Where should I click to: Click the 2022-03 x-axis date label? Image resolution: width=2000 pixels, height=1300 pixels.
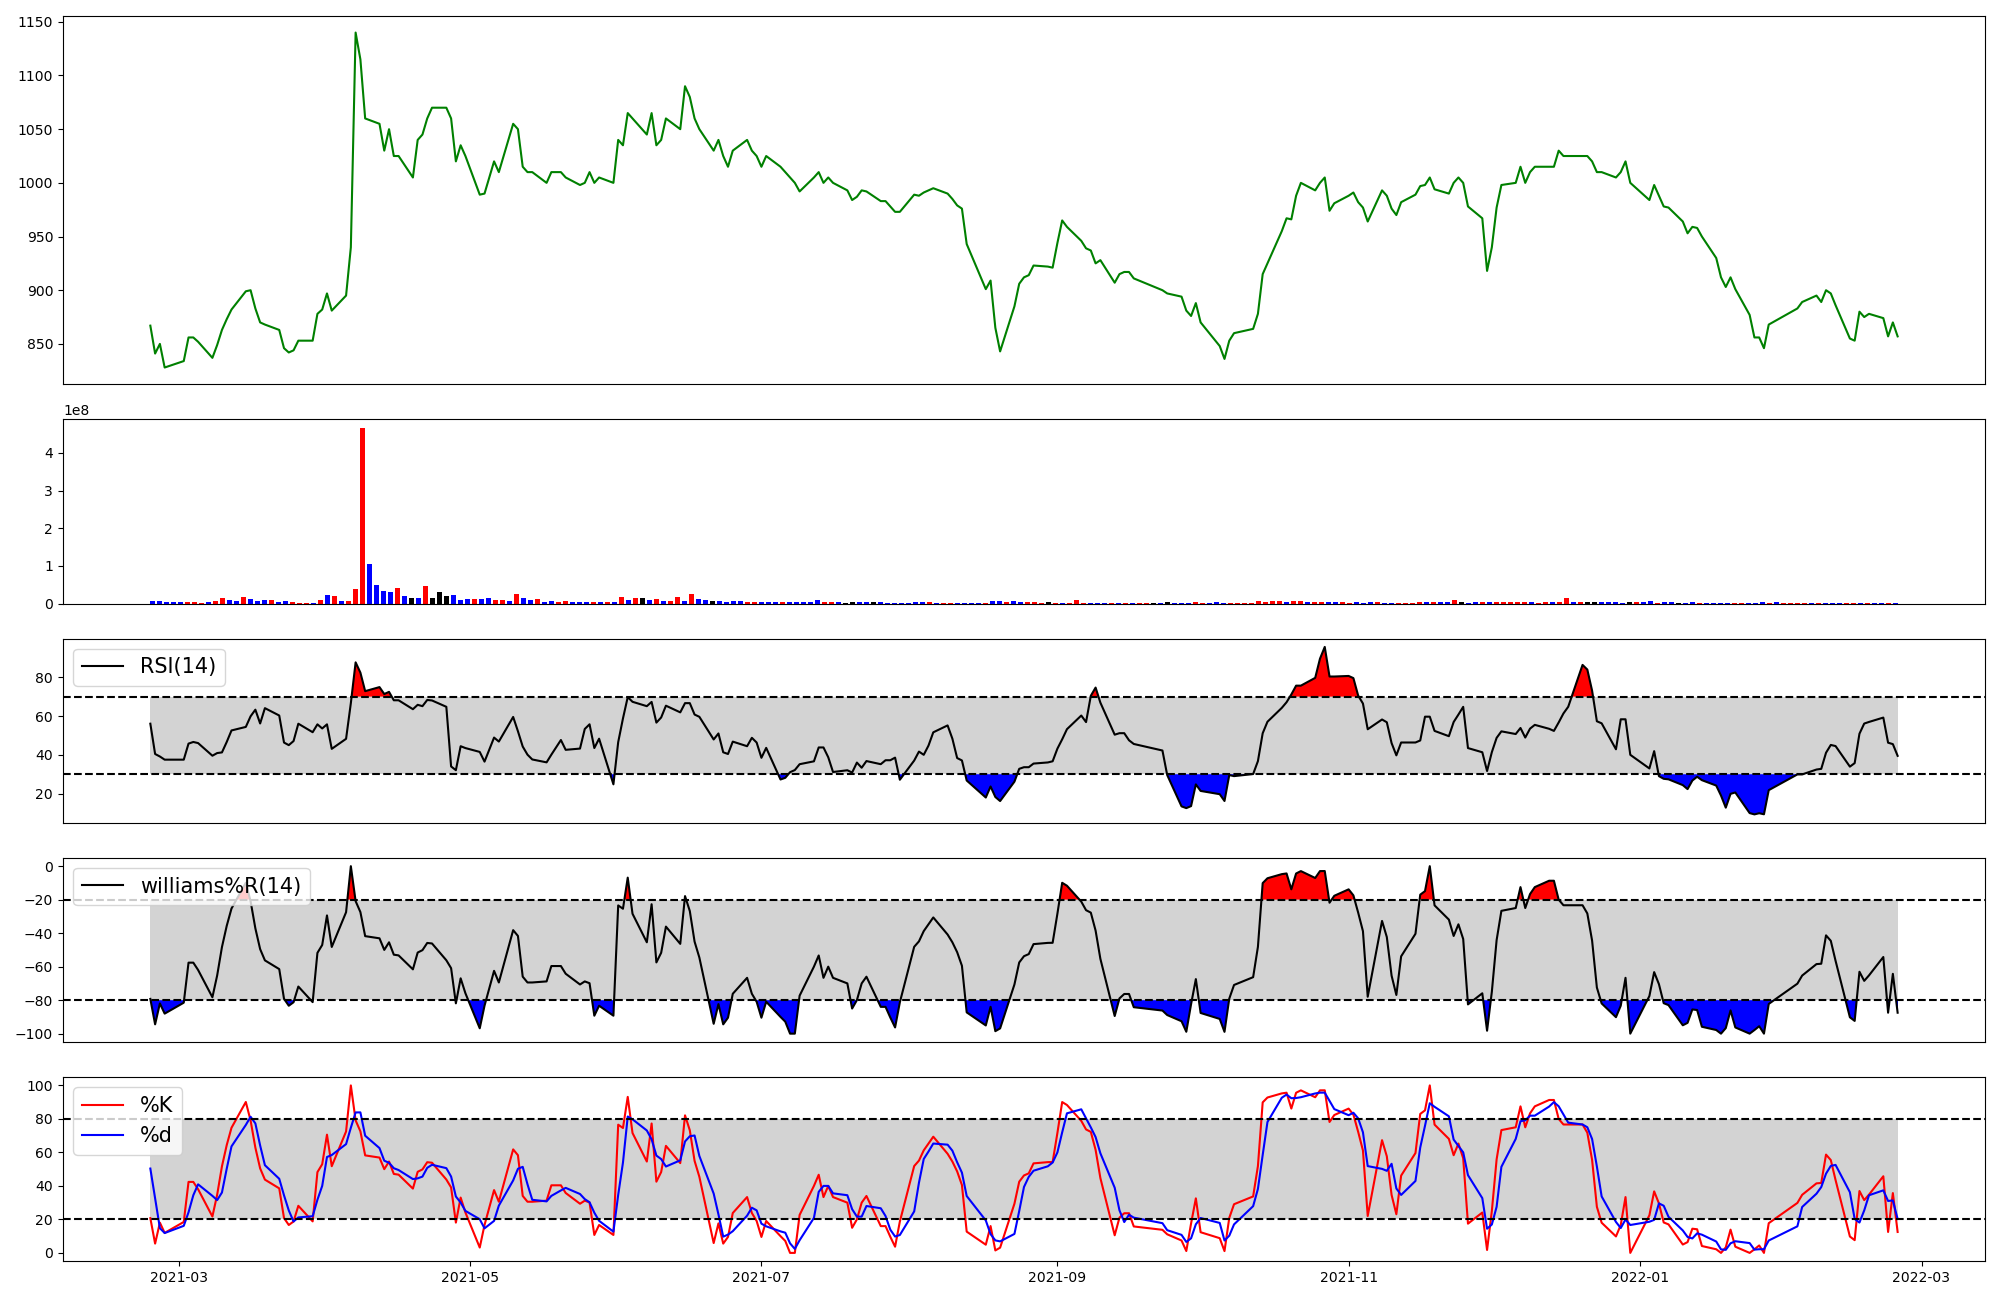point(1922,1277)
